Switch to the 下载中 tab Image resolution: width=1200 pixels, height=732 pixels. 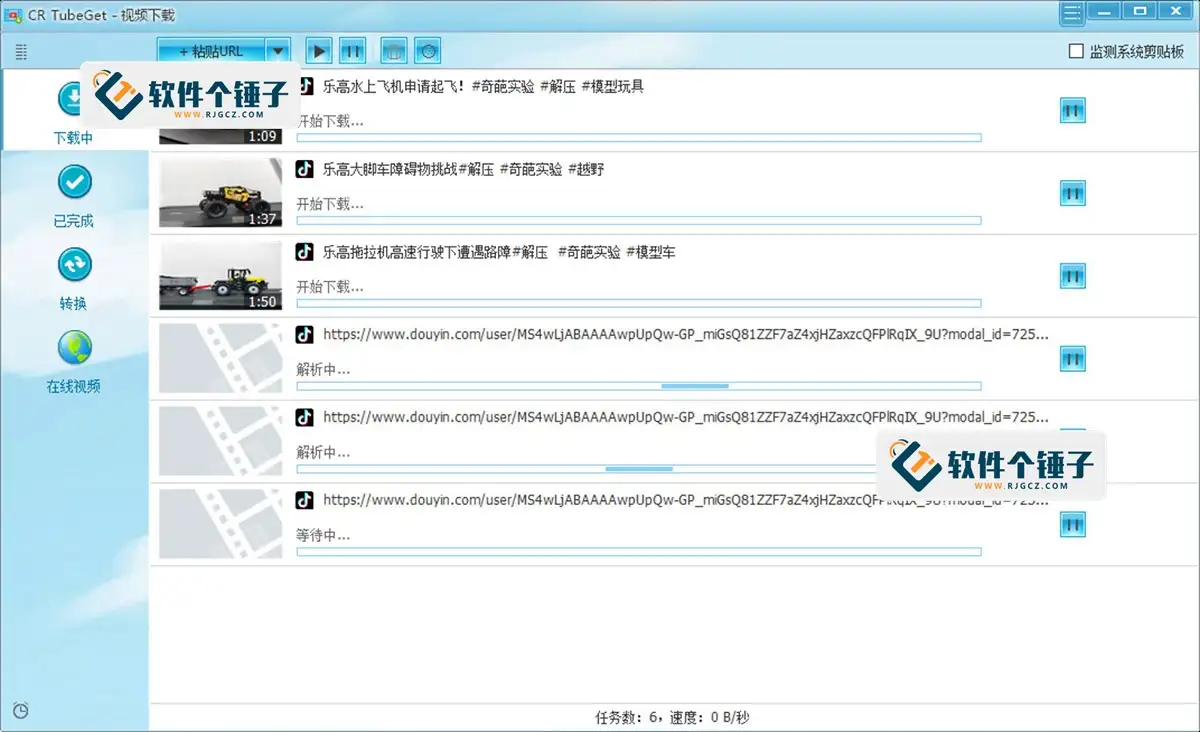click(x=74, y=110)
